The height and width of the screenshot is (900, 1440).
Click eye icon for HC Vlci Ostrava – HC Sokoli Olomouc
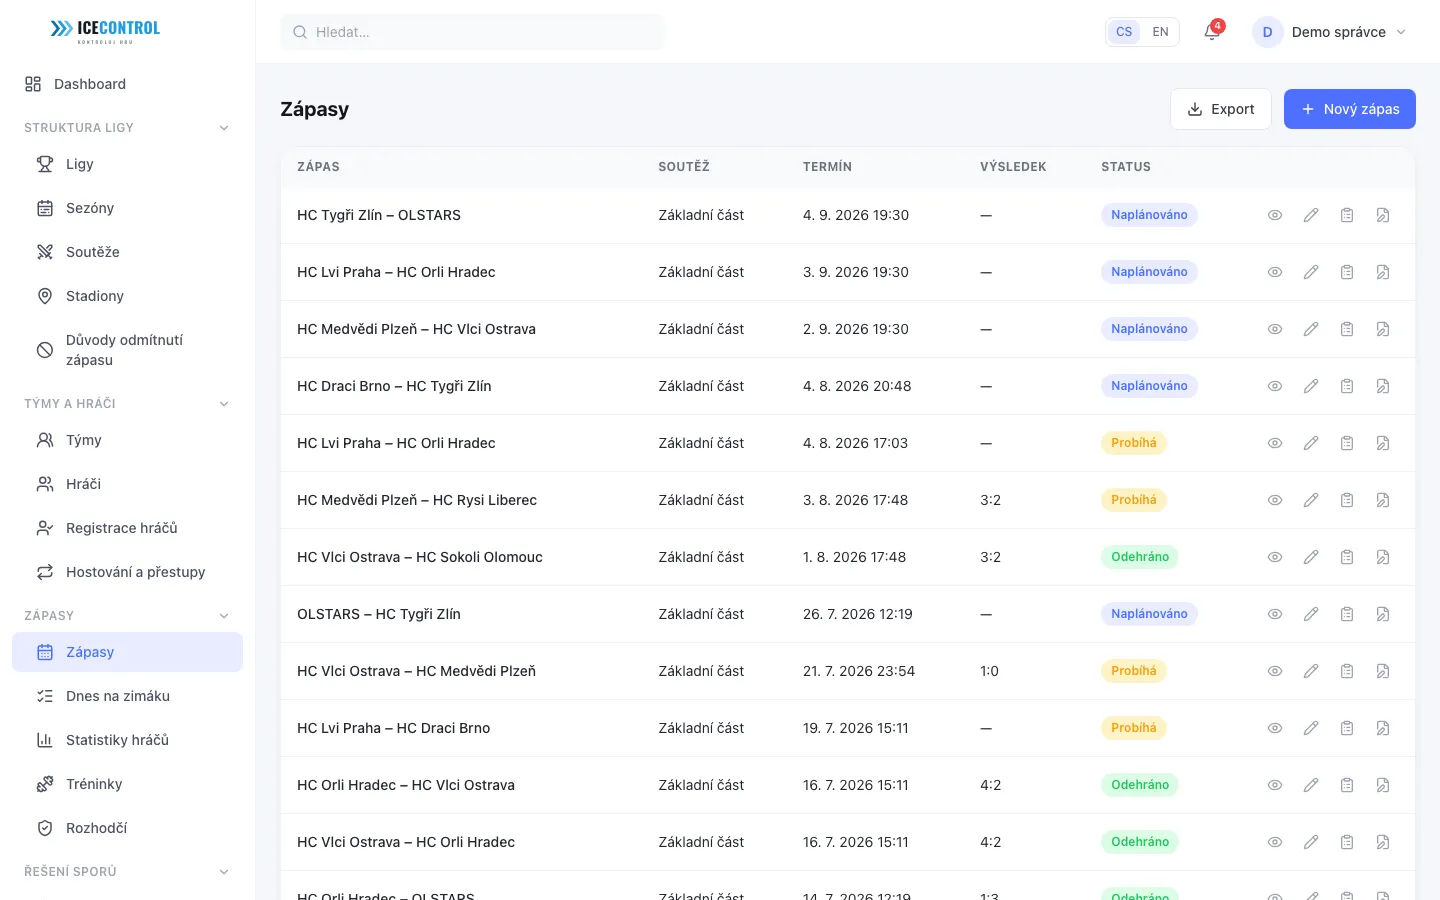click(x=1275, y=557)
